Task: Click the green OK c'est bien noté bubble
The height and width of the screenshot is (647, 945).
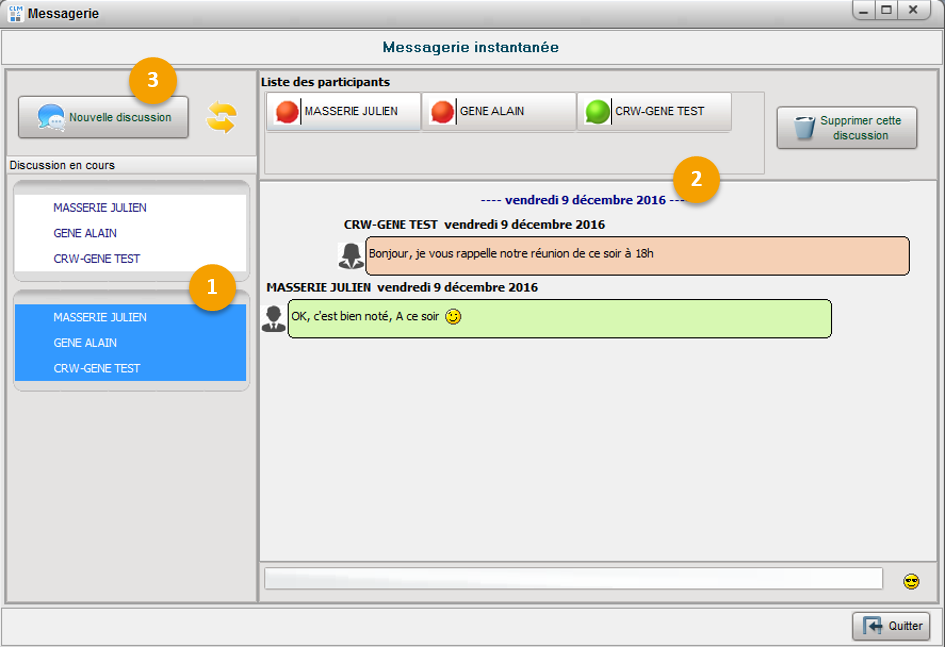Action: click(559, 318)
